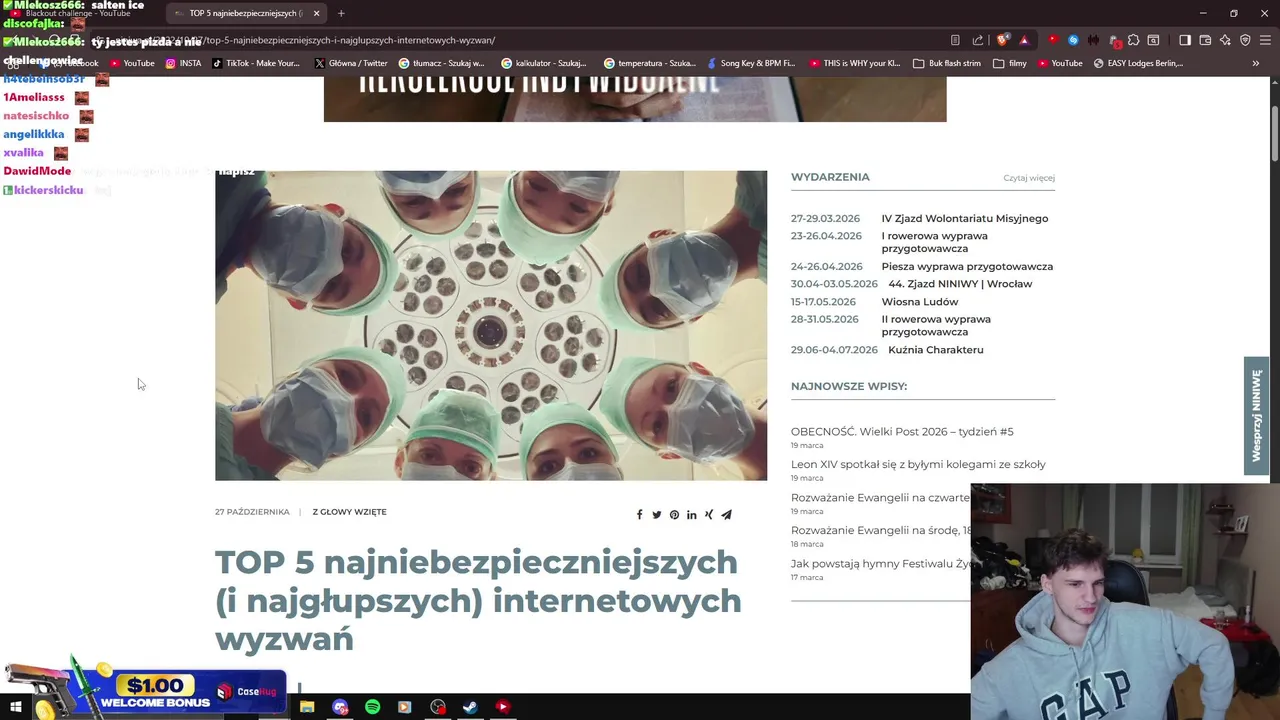Share article via Xing icon
Viewport: 1280px width, 720px height.
[x=709, y=515]
